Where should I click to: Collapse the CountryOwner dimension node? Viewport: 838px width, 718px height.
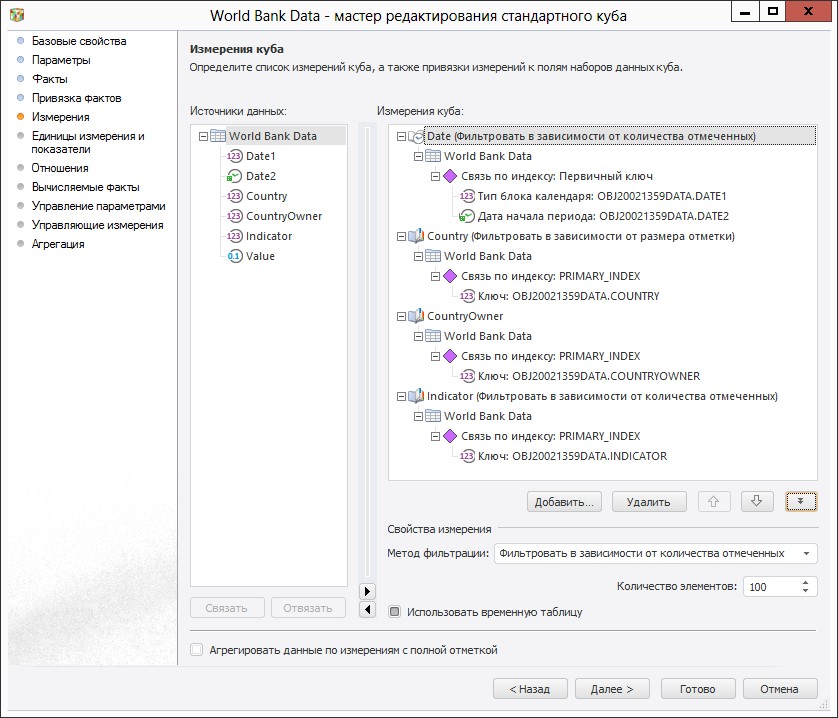point(401,316)
